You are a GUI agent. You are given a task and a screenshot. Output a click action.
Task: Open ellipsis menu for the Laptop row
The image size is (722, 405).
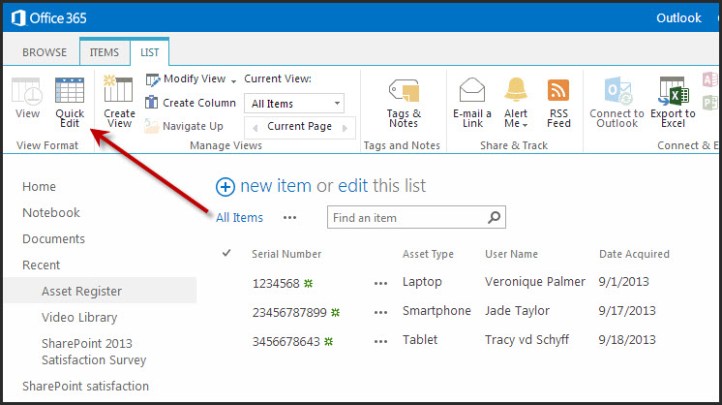click(x=380, y=283)
